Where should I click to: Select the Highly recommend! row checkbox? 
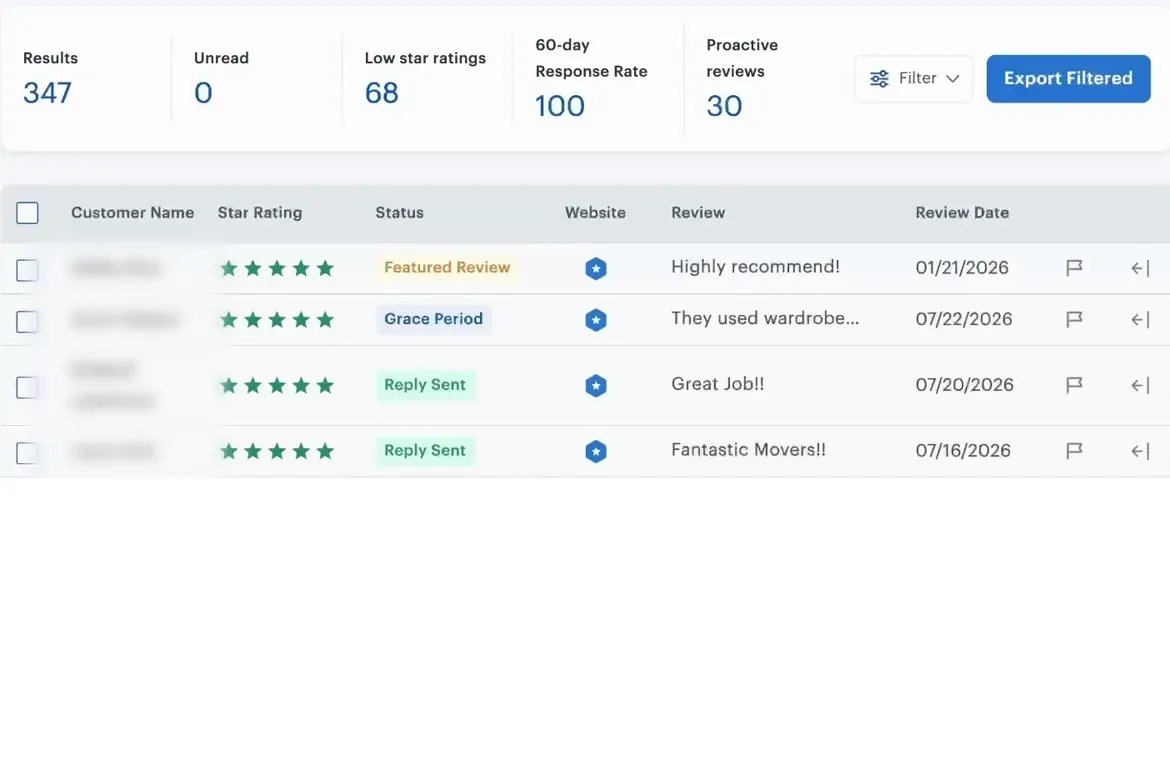28,270
